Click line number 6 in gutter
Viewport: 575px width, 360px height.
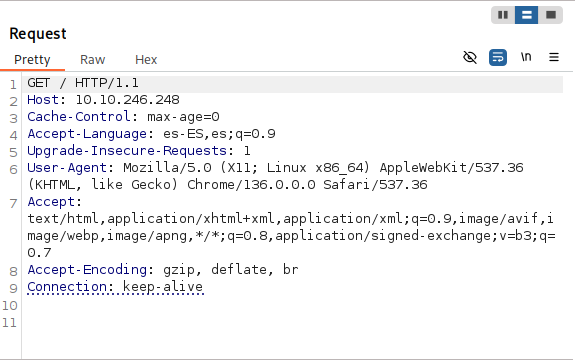coord(13,169)
